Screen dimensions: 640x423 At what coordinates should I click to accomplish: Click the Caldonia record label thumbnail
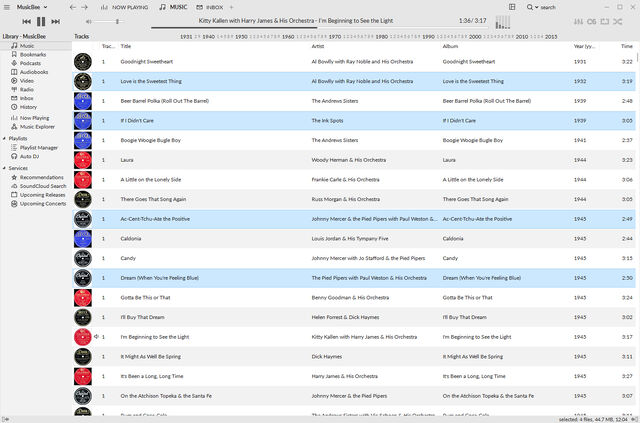tap(83, 239)
